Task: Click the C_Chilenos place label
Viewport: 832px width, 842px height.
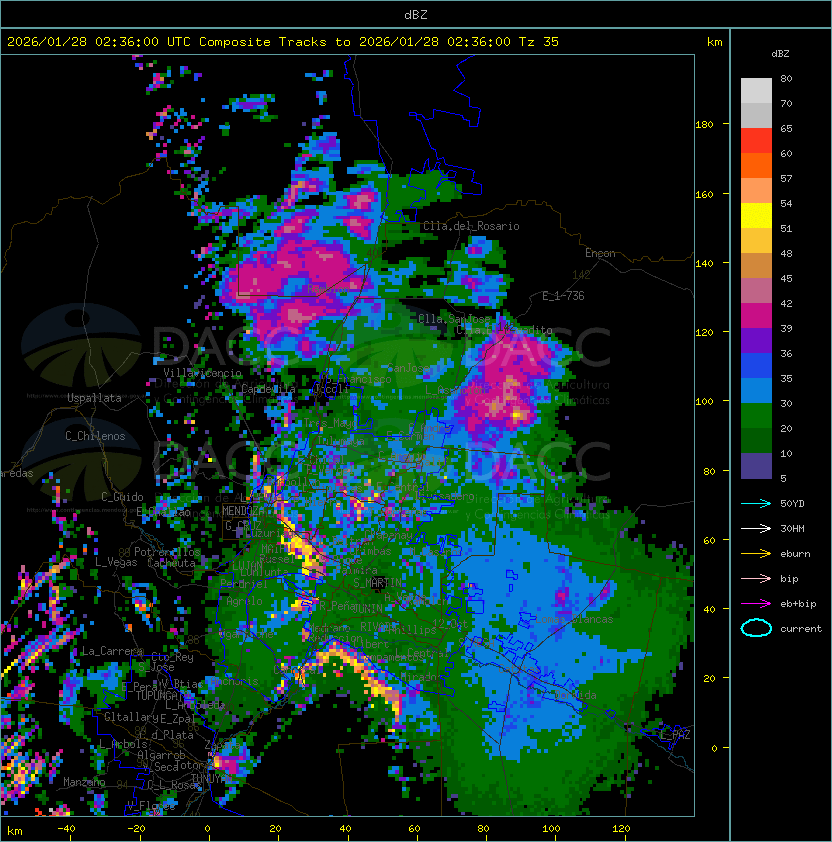Action: tap(95, 436)
